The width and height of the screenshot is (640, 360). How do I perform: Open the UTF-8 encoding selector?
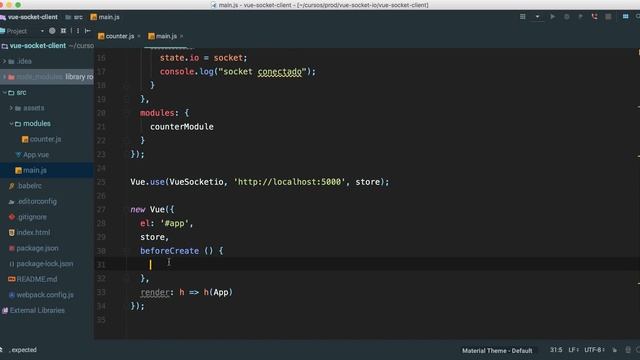(594, 350)
